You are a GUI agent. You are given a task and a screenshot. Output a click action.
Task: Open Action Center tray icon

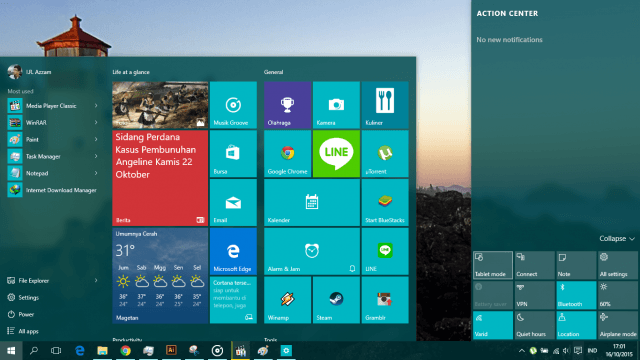coord(578,351)
